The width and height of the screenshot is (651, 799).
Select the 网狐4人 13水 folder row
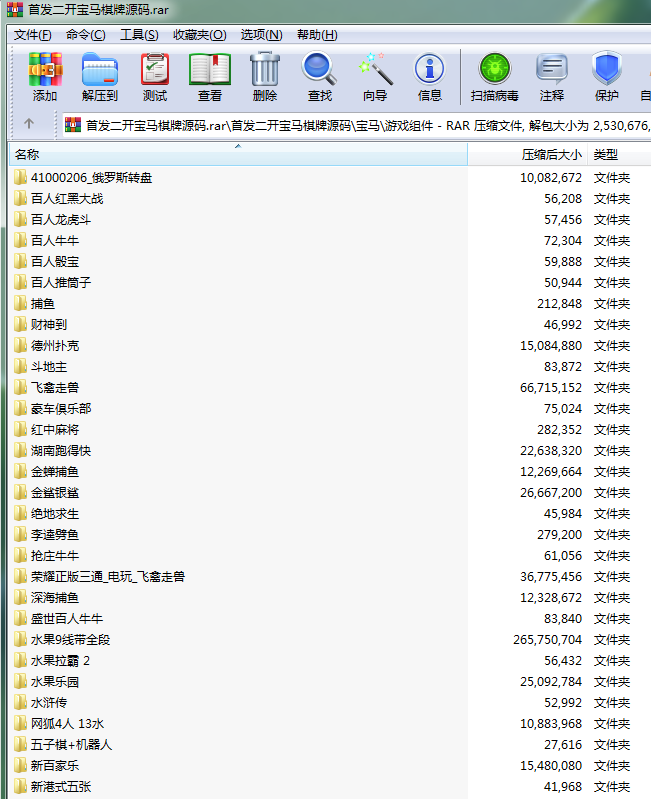pyautogui.click(x=330, y=724)
